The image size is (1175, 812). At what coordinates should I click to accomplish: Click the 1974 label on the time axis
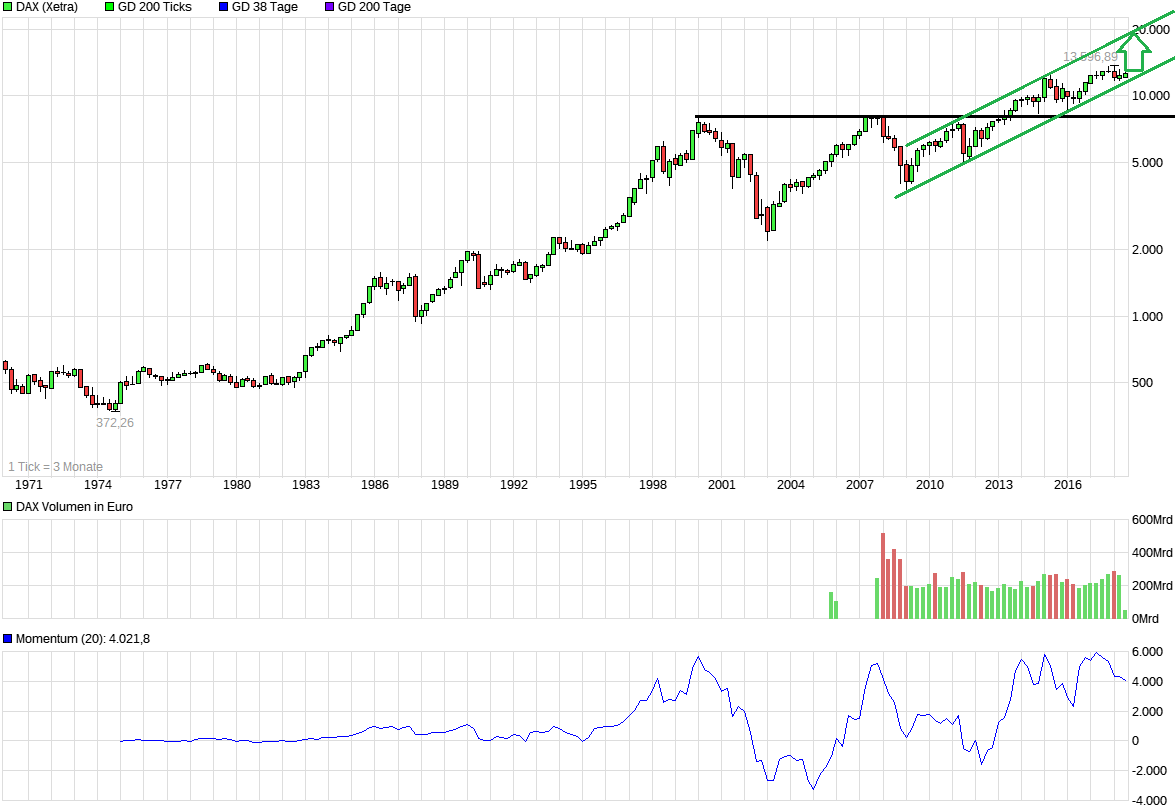97,485
